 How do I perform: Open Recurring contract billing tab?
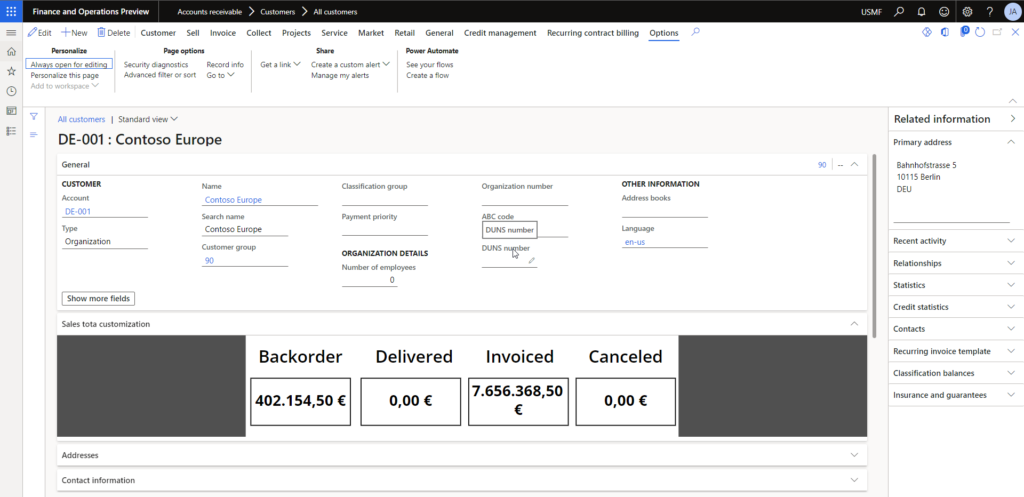(593, 33)
